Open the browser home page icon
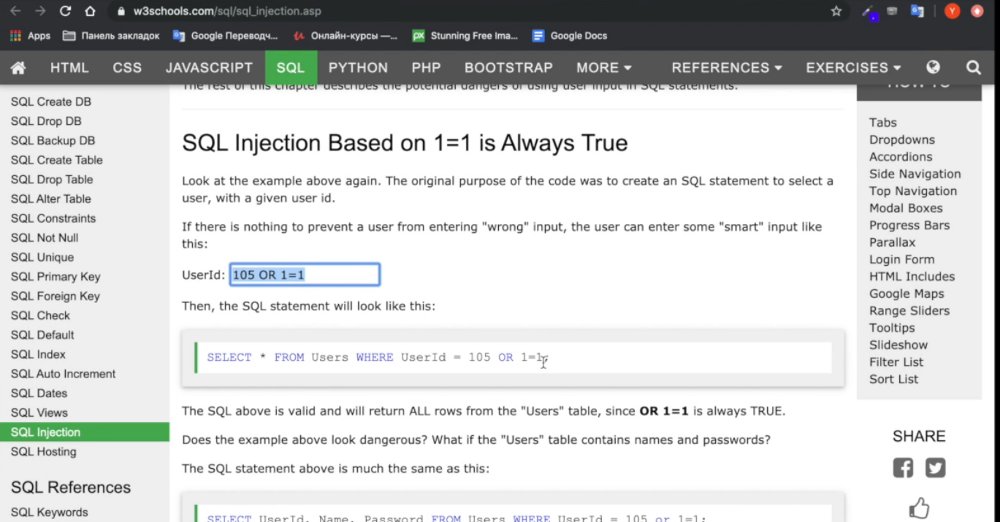The height and width of the screenshot is (522, 1000). coord(90,11)
